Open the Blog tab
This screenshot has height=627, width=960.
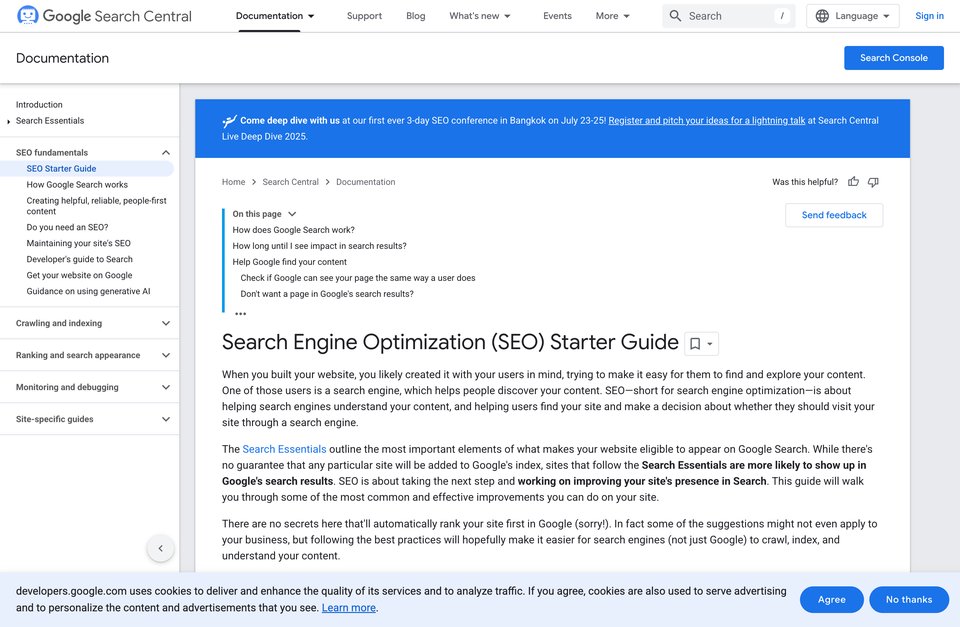(x=416, y=16)
